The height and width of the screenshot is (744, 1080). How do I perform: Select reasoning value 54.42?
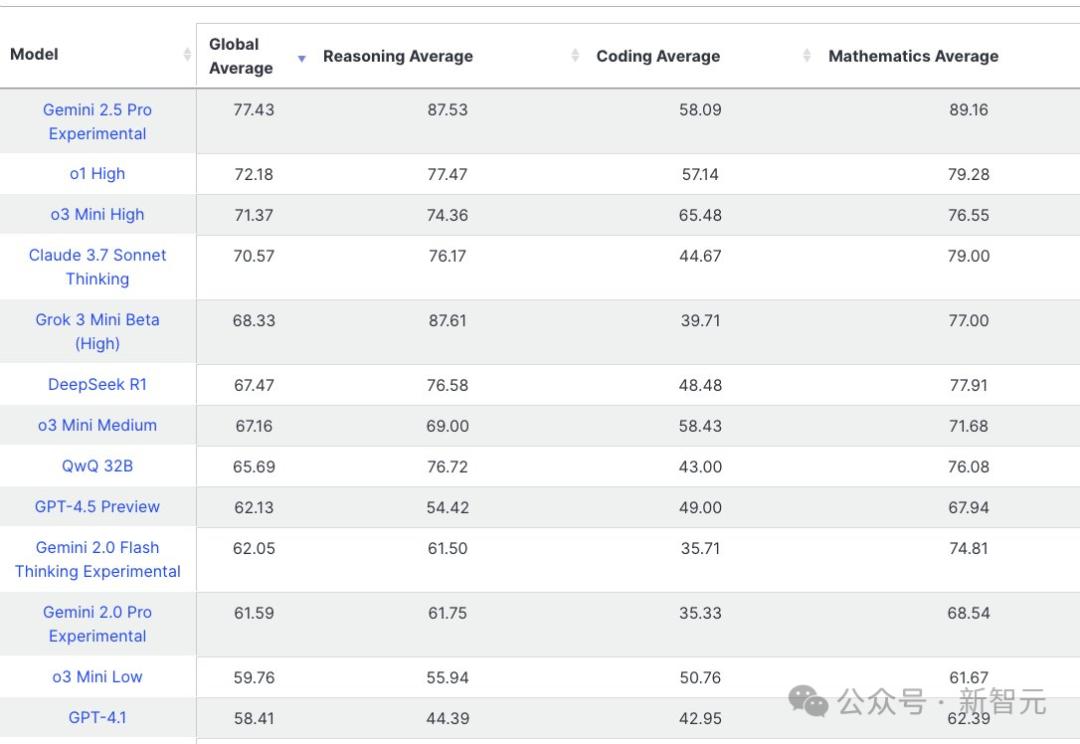(x=447, y=507)
